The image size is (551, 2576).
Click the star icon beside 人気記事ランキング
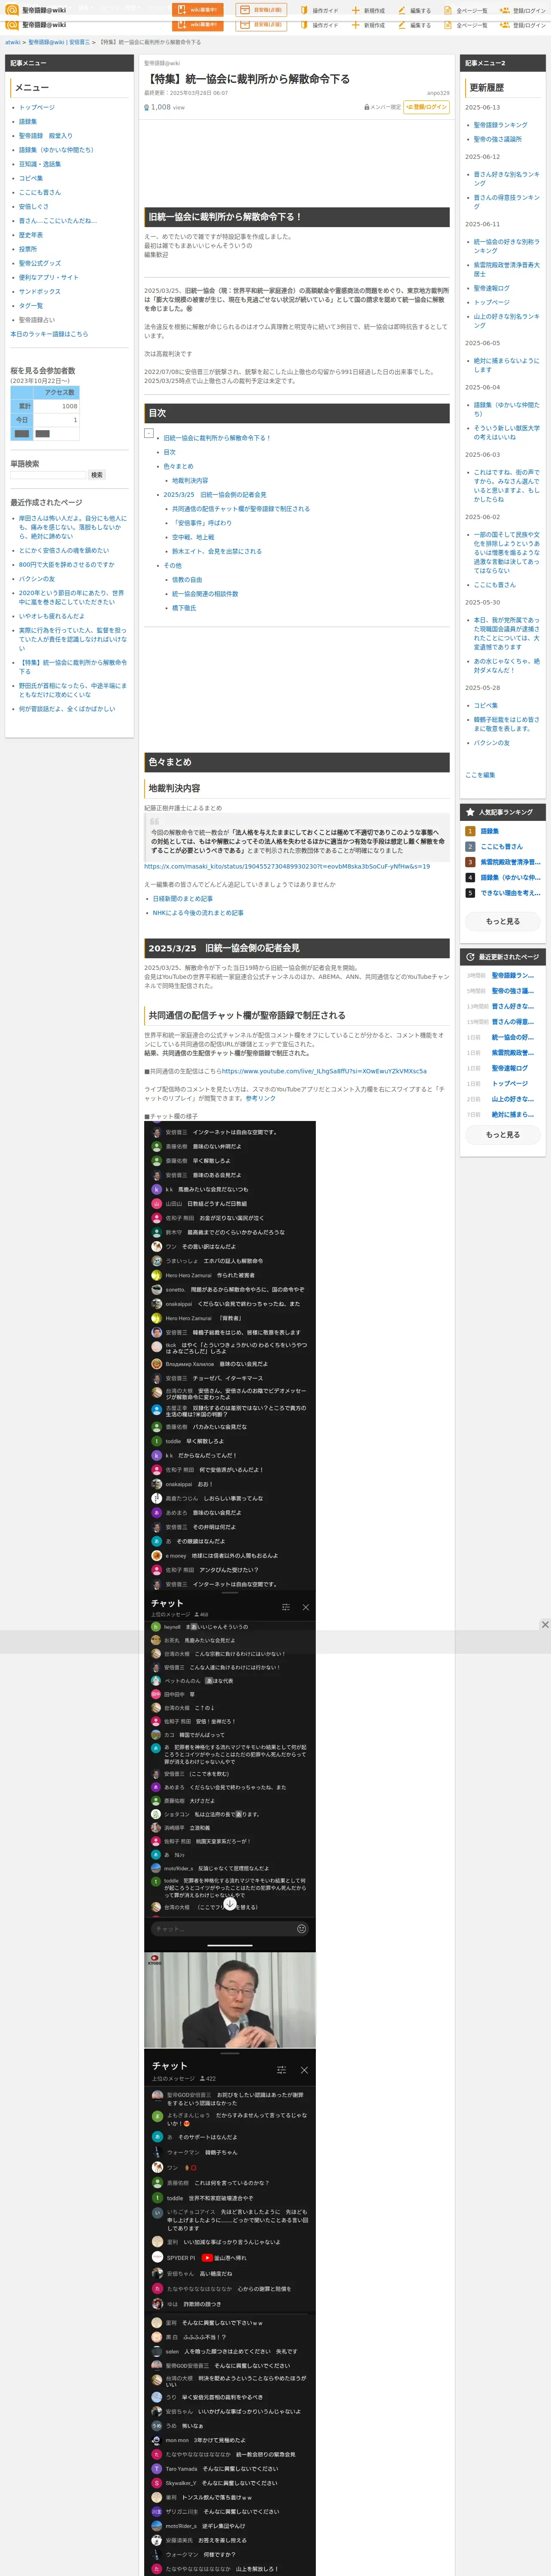pos(470,812)
